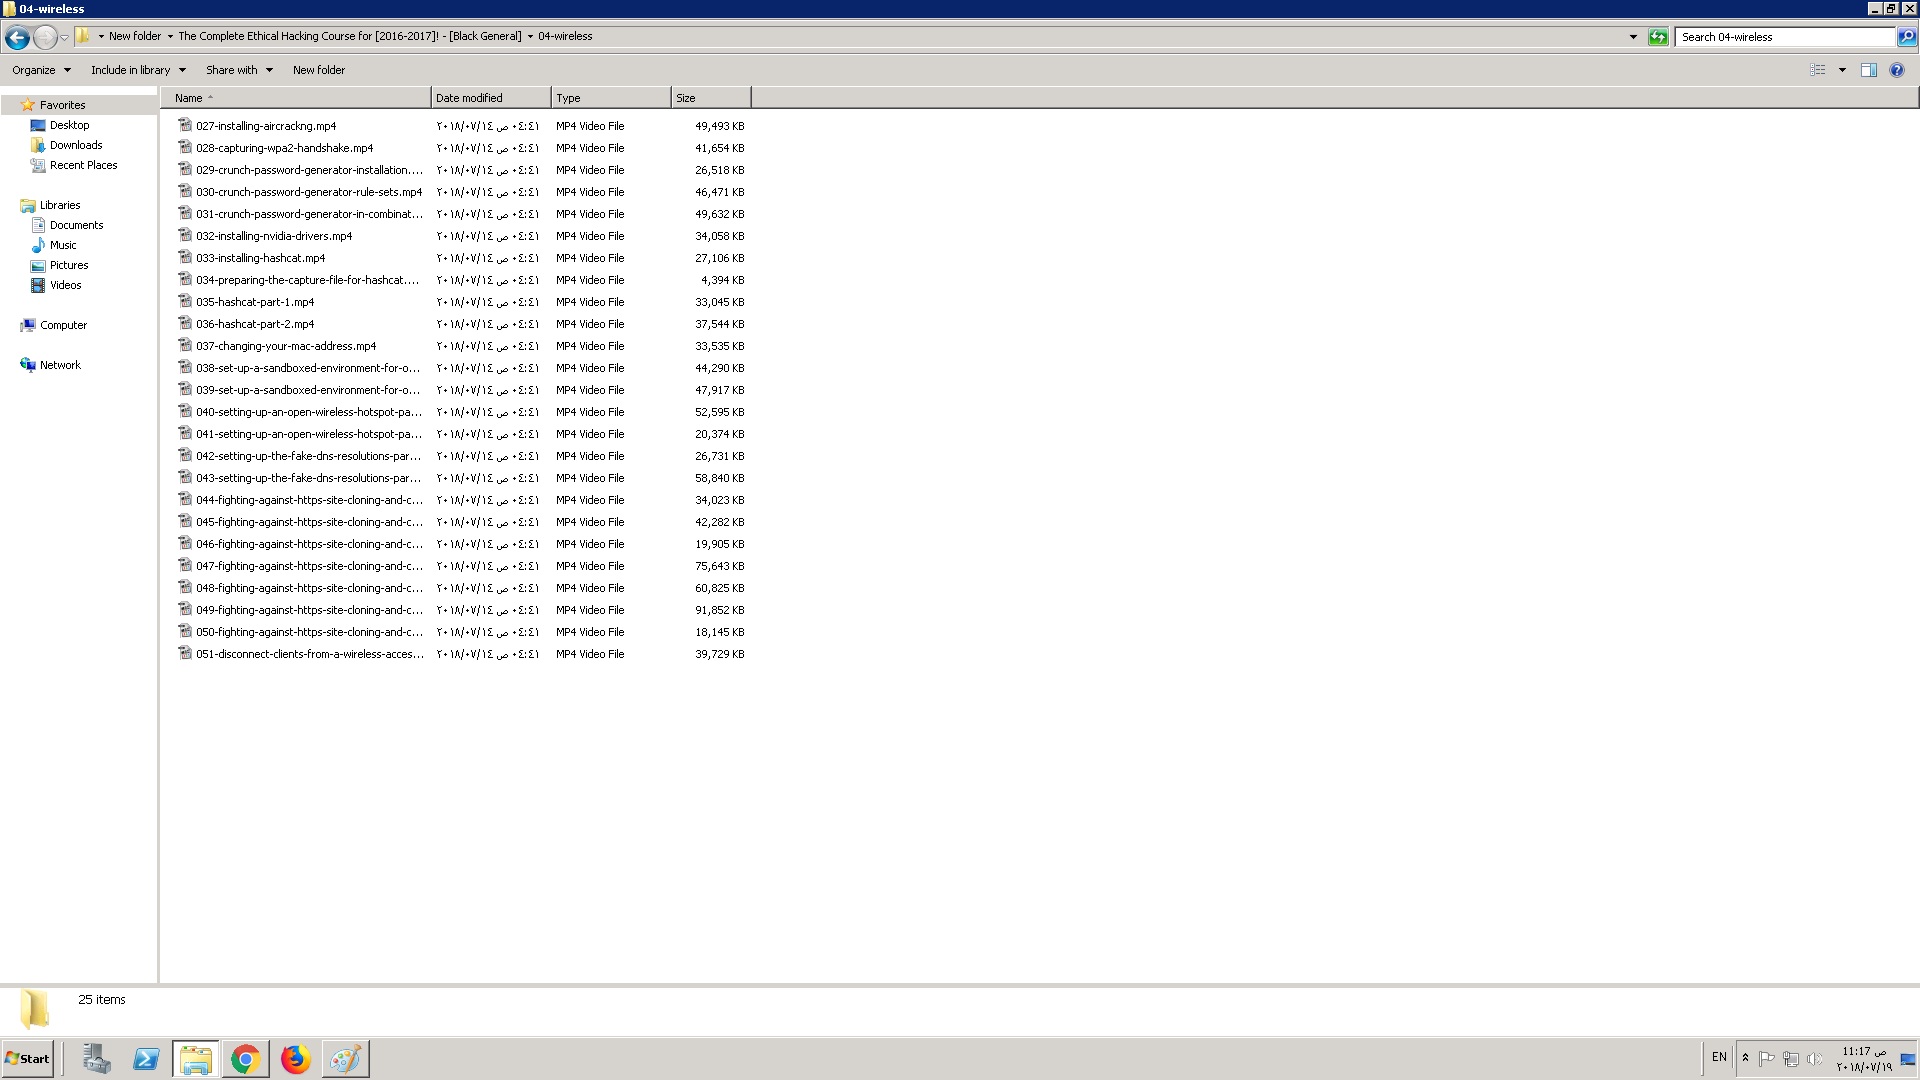1920x1080 pixels.
Task: Click the Change your view icon
Action: pos(1818,70)
